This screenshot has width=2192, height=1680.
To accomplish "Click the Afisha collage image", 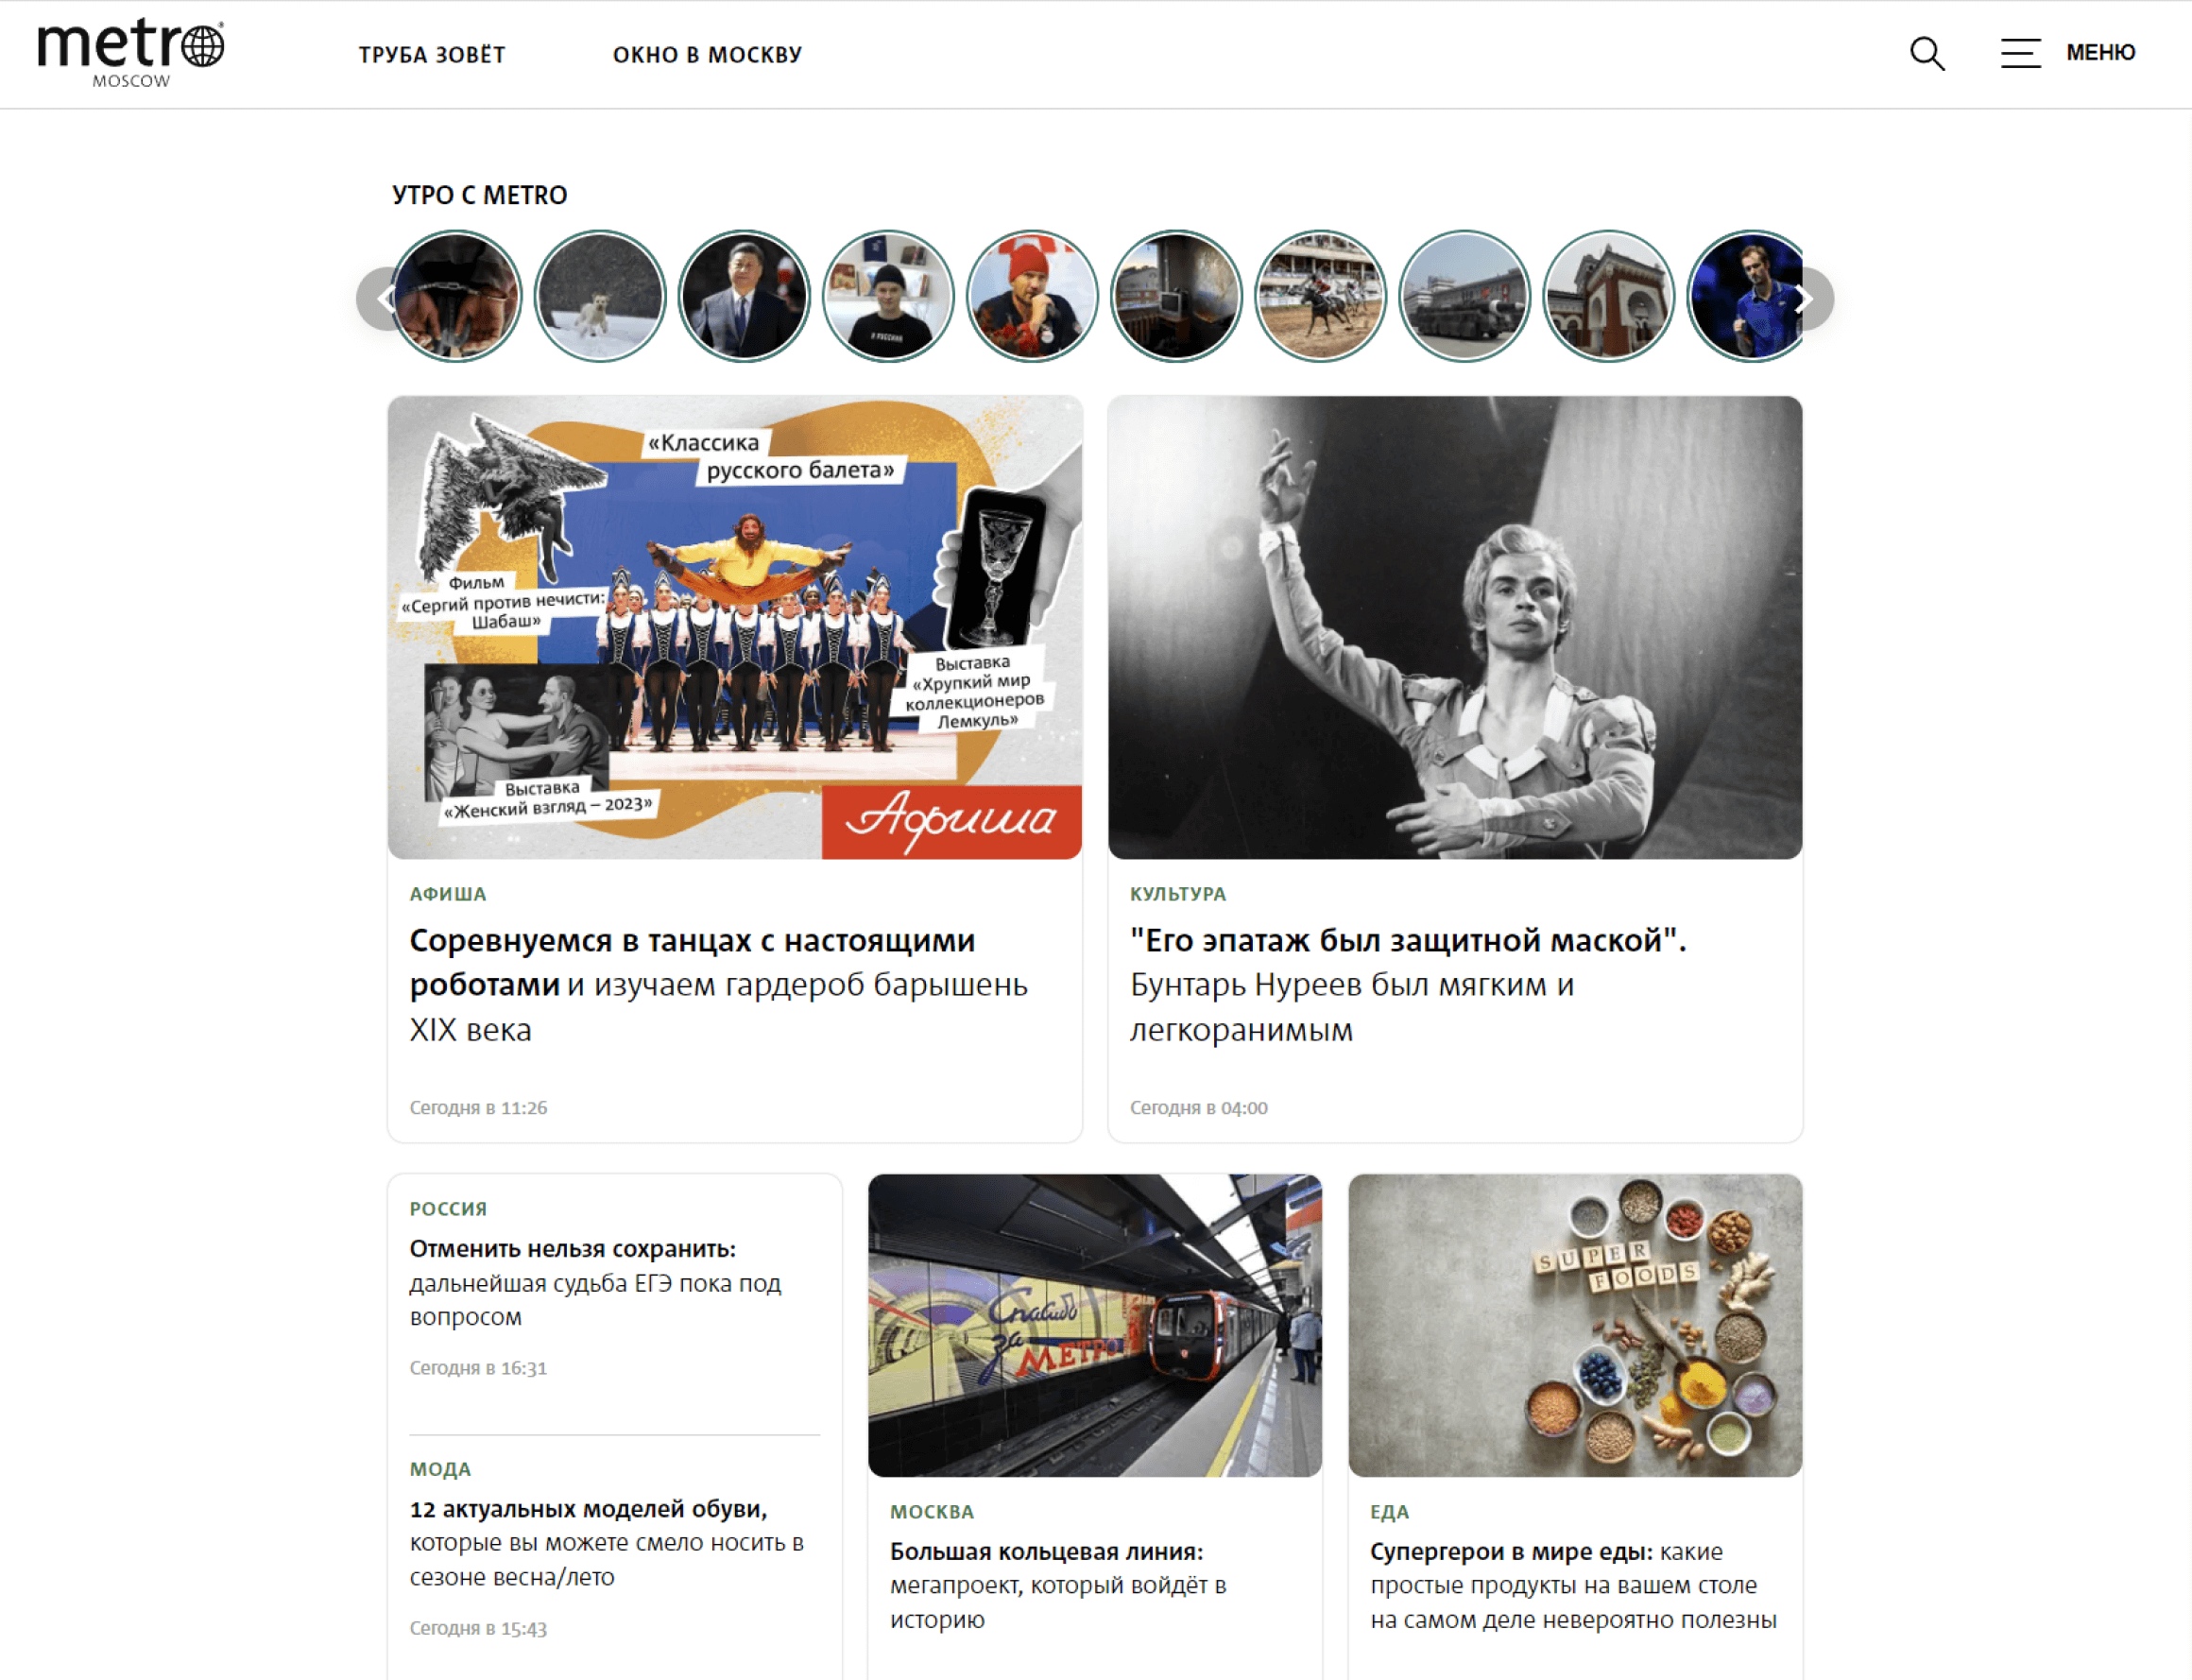I will 735,627.
